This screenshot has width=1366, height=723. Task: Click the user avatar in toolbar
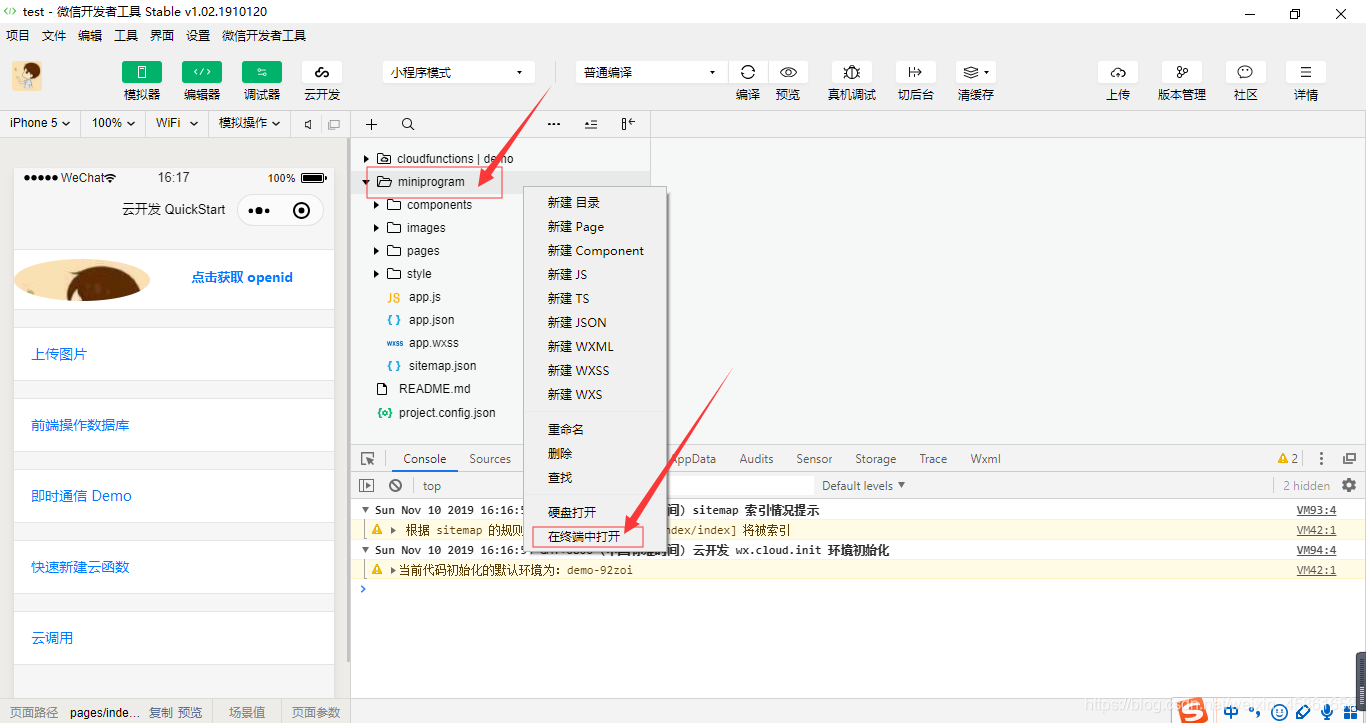click(x=27, y=76)
